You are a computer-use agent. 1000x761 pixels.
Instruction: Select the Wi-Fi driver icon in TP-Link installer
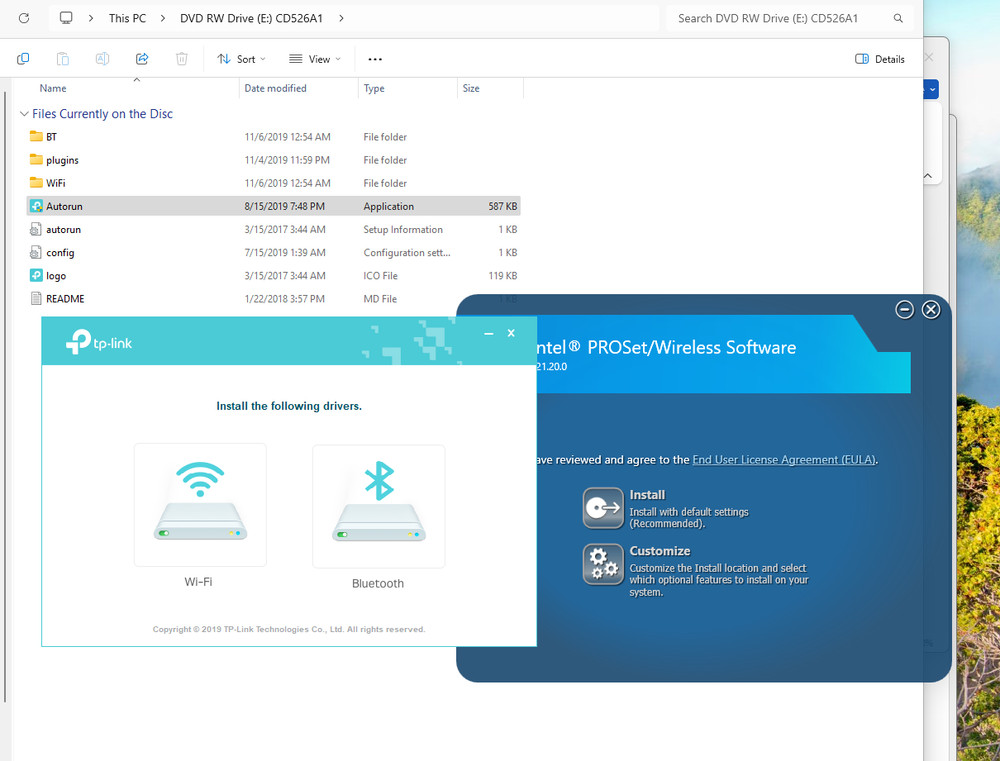coord(200,505)
